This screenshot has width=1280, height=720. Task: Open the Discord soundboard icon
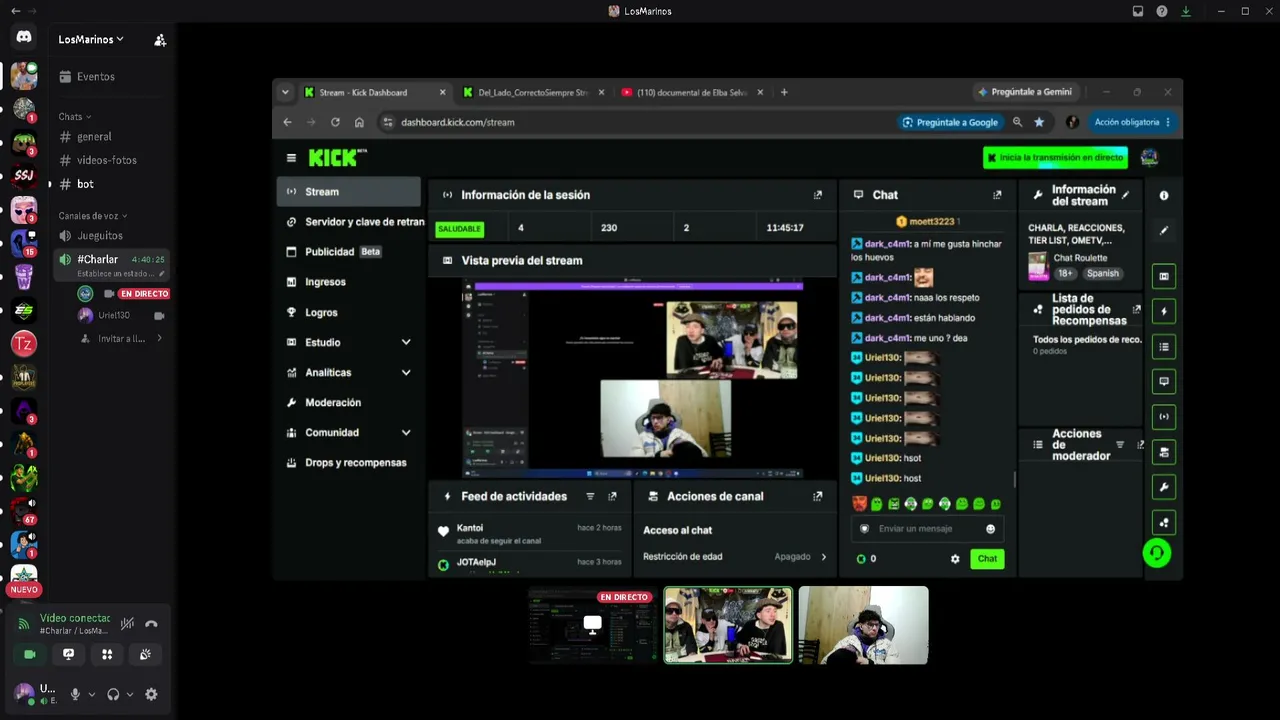145,654
